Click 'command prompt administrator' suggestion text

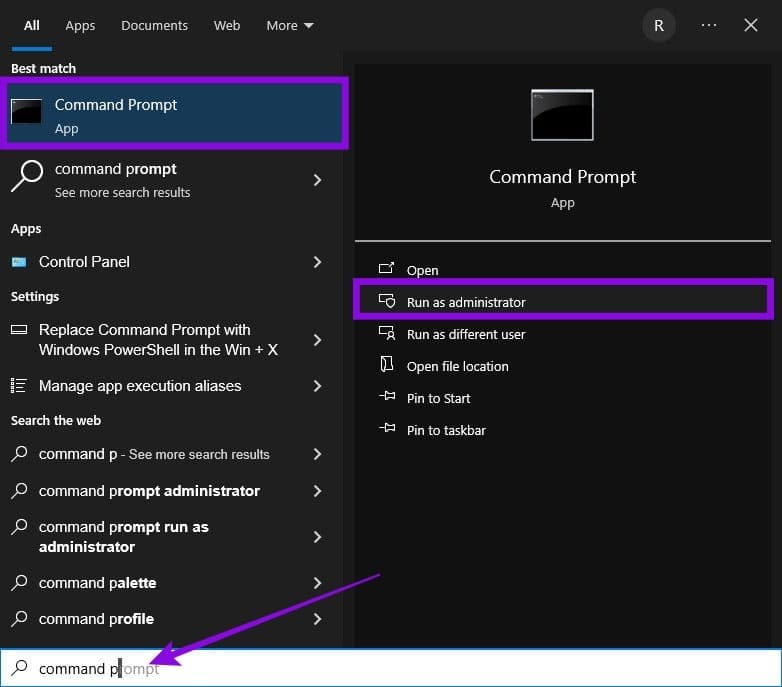click(x=149, y=491)
